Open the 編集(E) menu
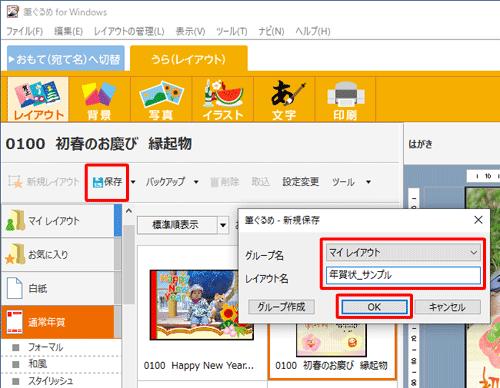This screenshot has height=388, width=500. point(68,31)
